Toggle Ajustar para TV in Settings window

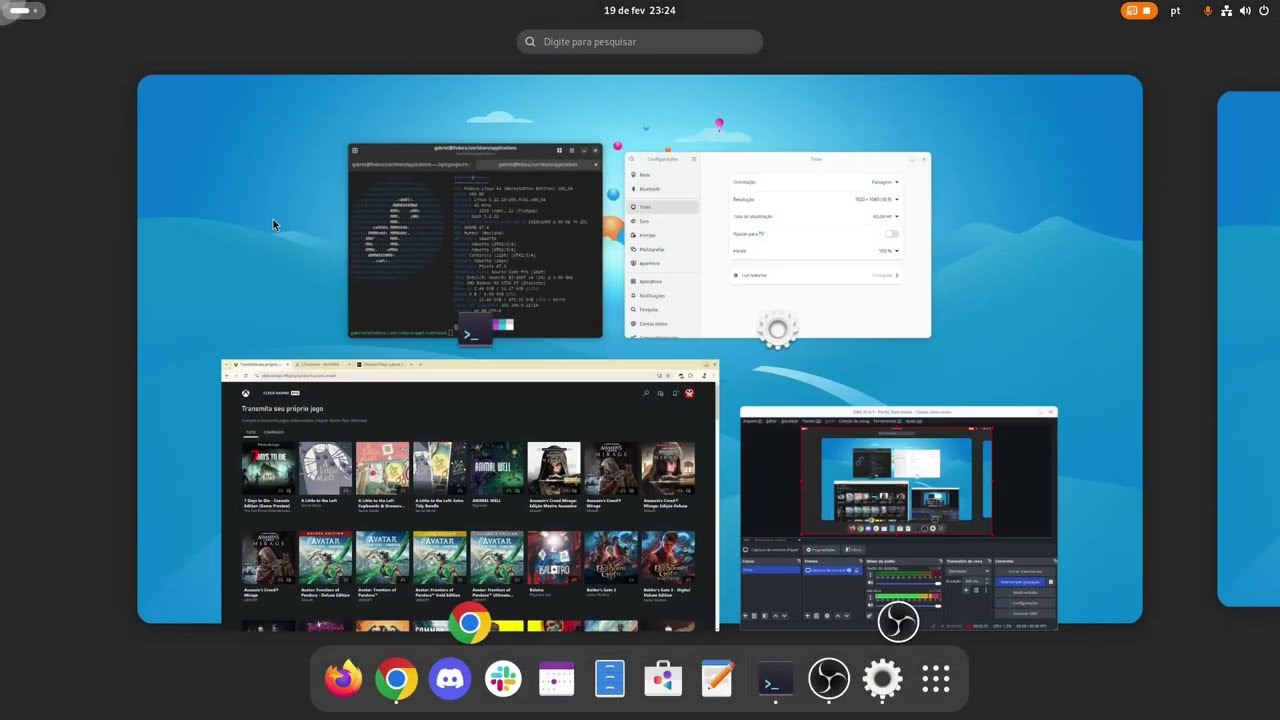click(891, 234)
